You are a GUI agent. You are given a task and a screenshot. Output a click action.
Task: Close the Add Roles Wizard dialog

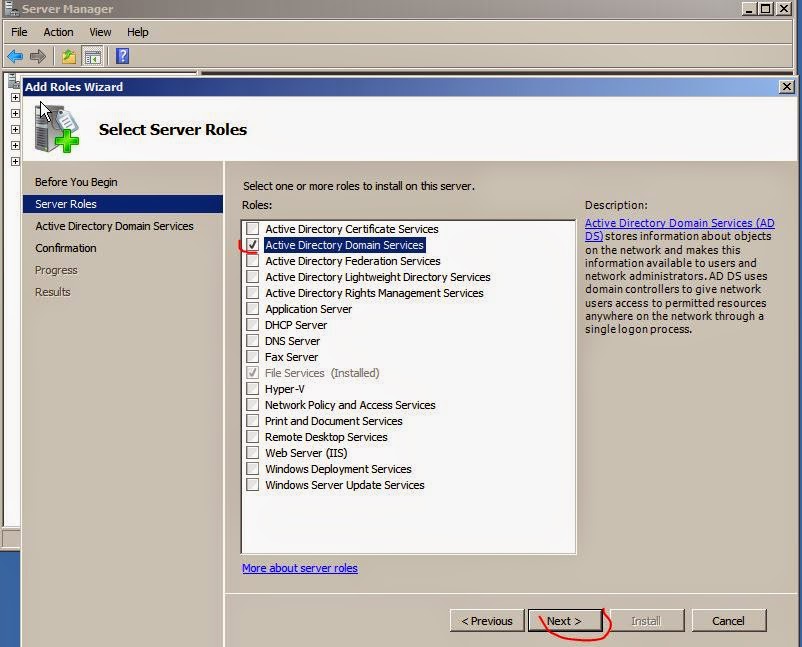click(x=786, y=87)
